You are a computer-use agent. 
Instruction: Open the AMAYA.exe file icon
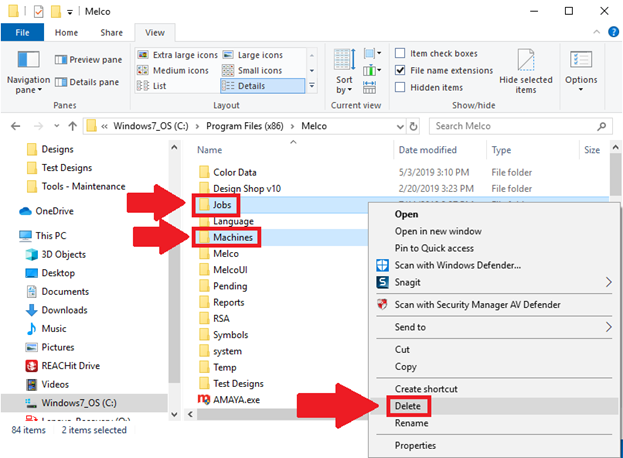(x=204, y=398)
